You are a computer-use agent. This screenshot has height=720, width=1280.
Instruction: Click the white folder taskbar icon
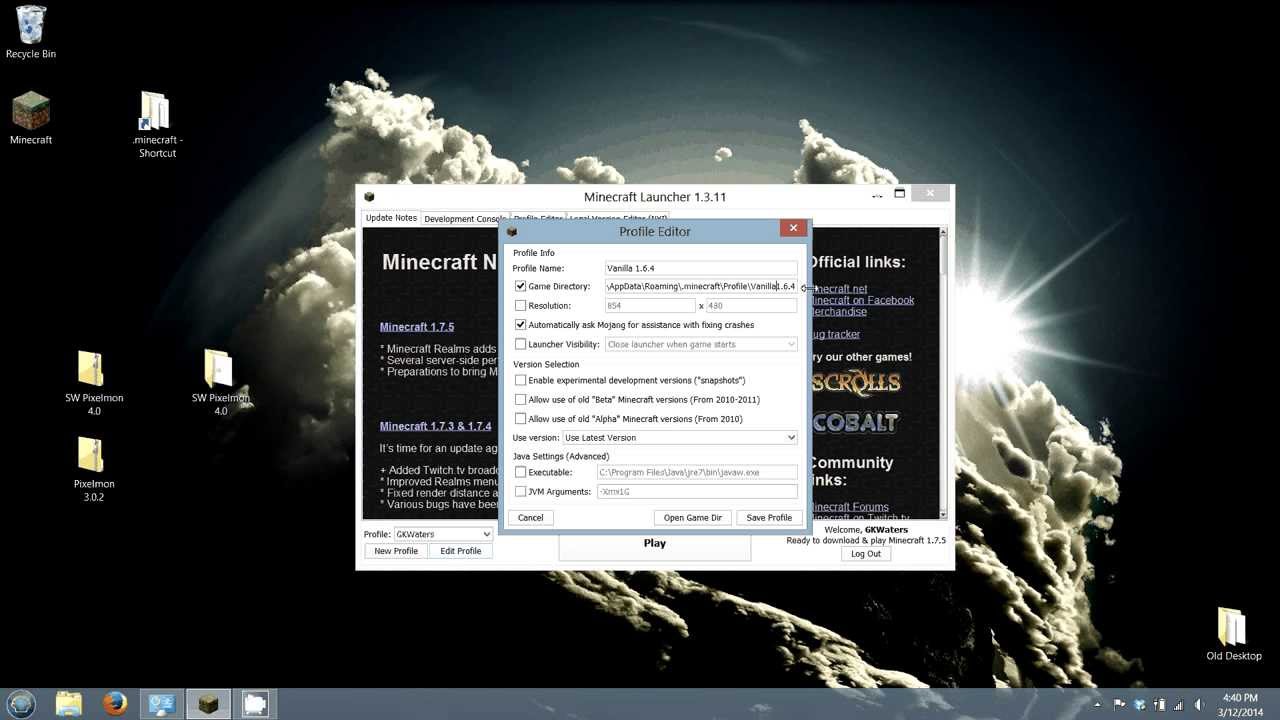pyautogui.click(x=254, y=704)
